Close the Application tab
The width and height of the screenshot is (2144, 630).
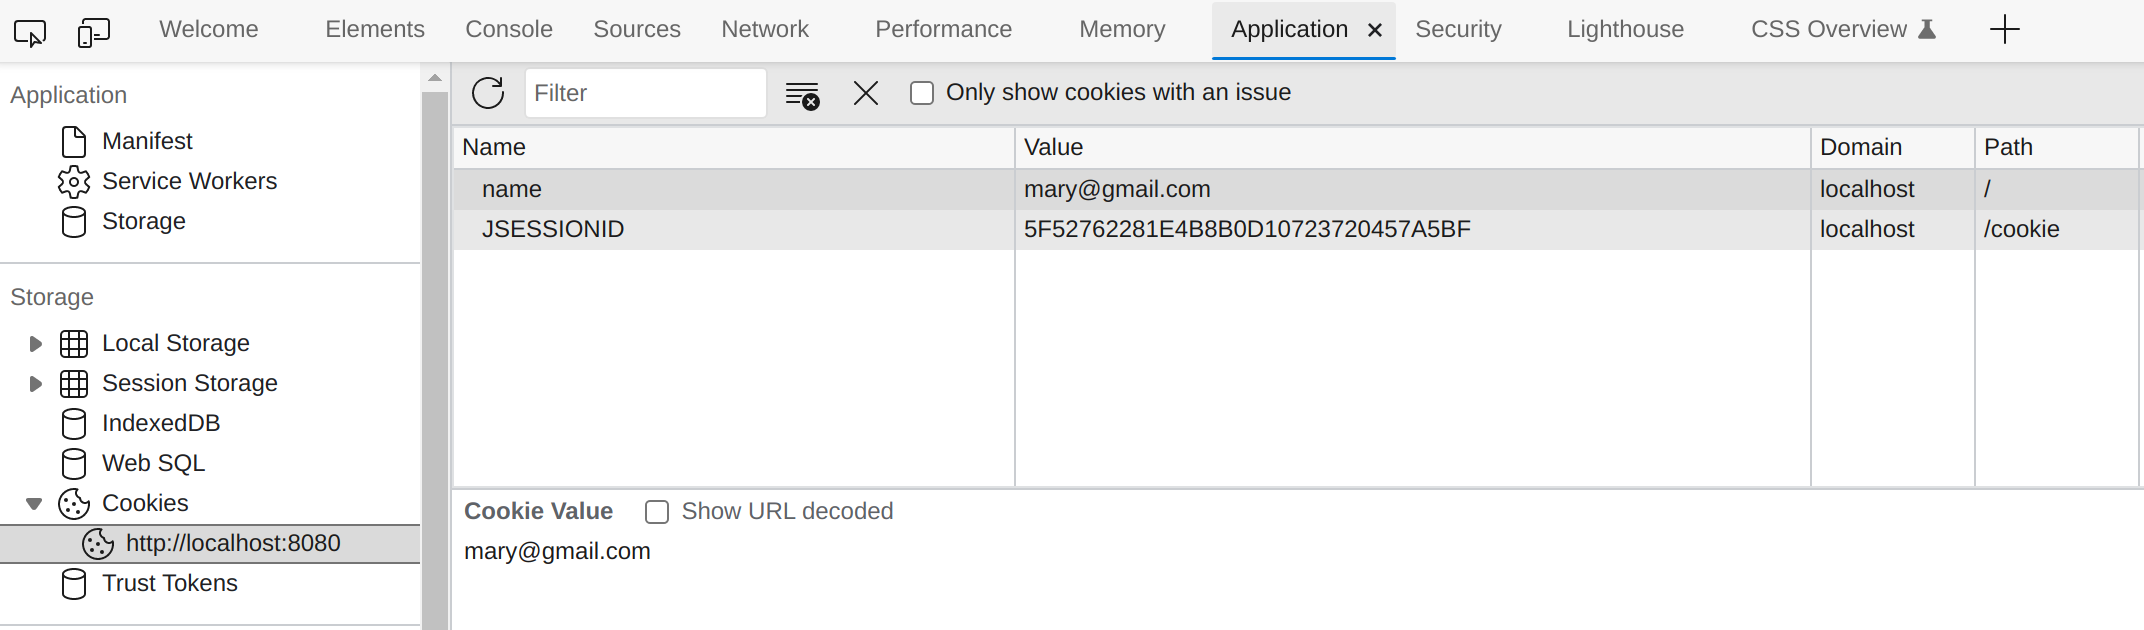[x=1375, y=31]
